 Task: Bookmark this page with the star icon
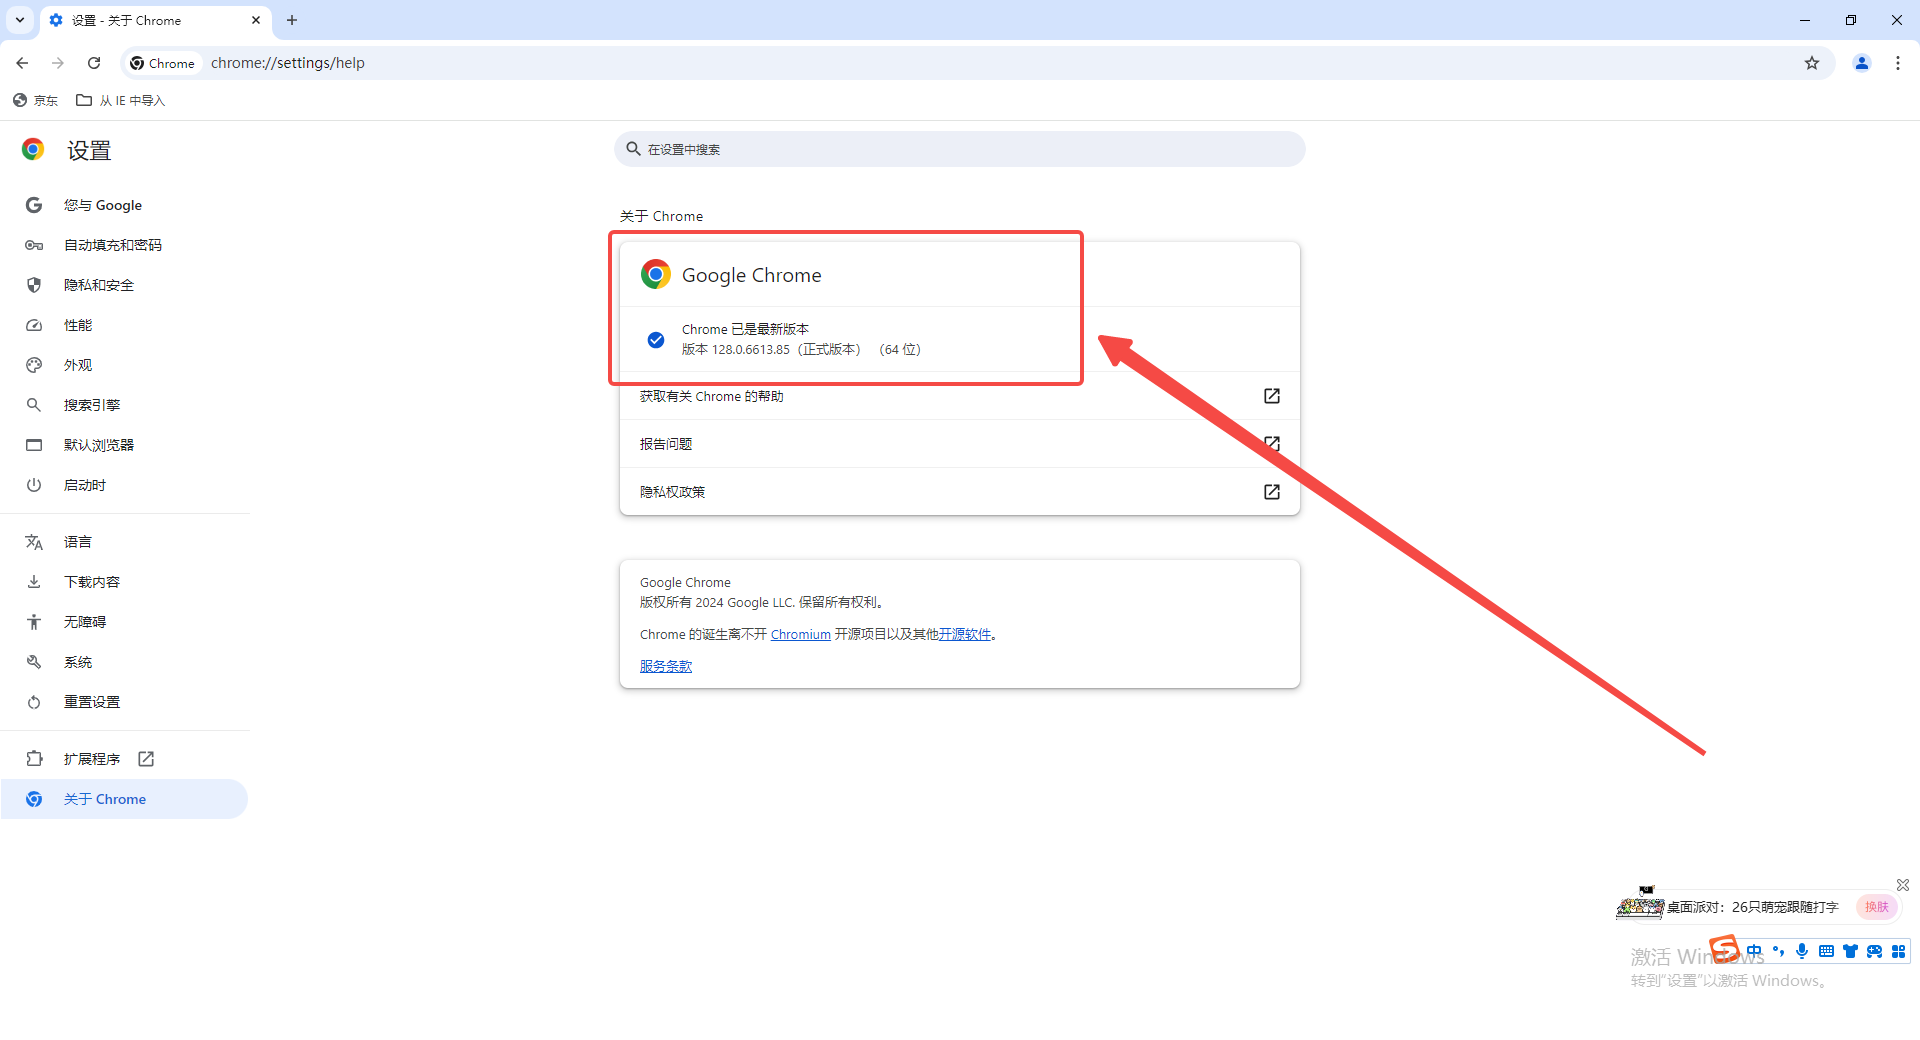point(1812,63)
